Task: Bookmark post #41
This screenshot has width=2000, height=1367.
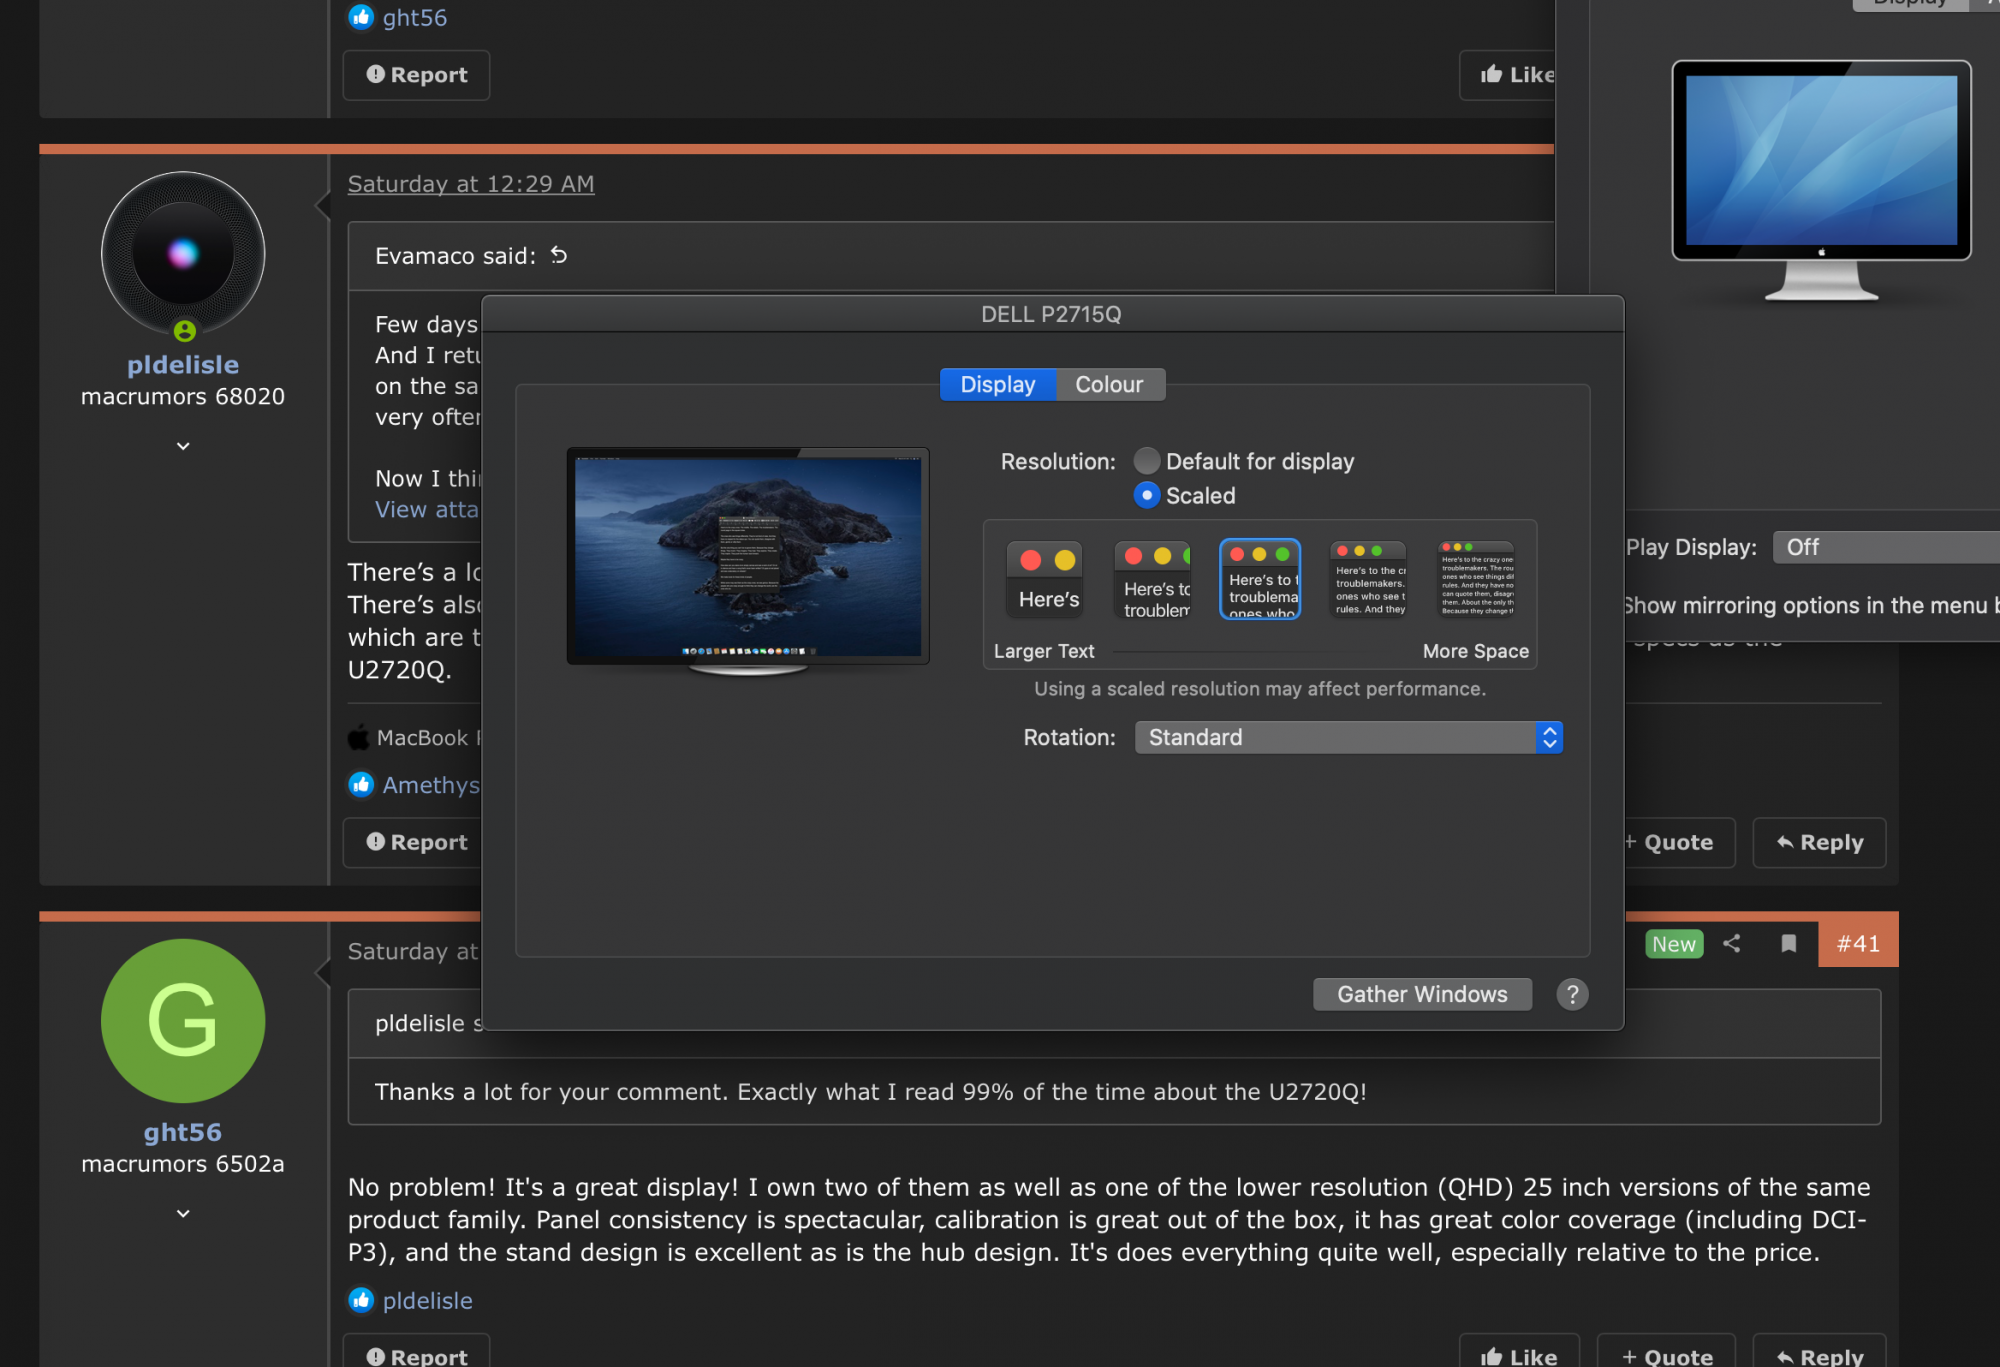Action: click(1789, 943)
